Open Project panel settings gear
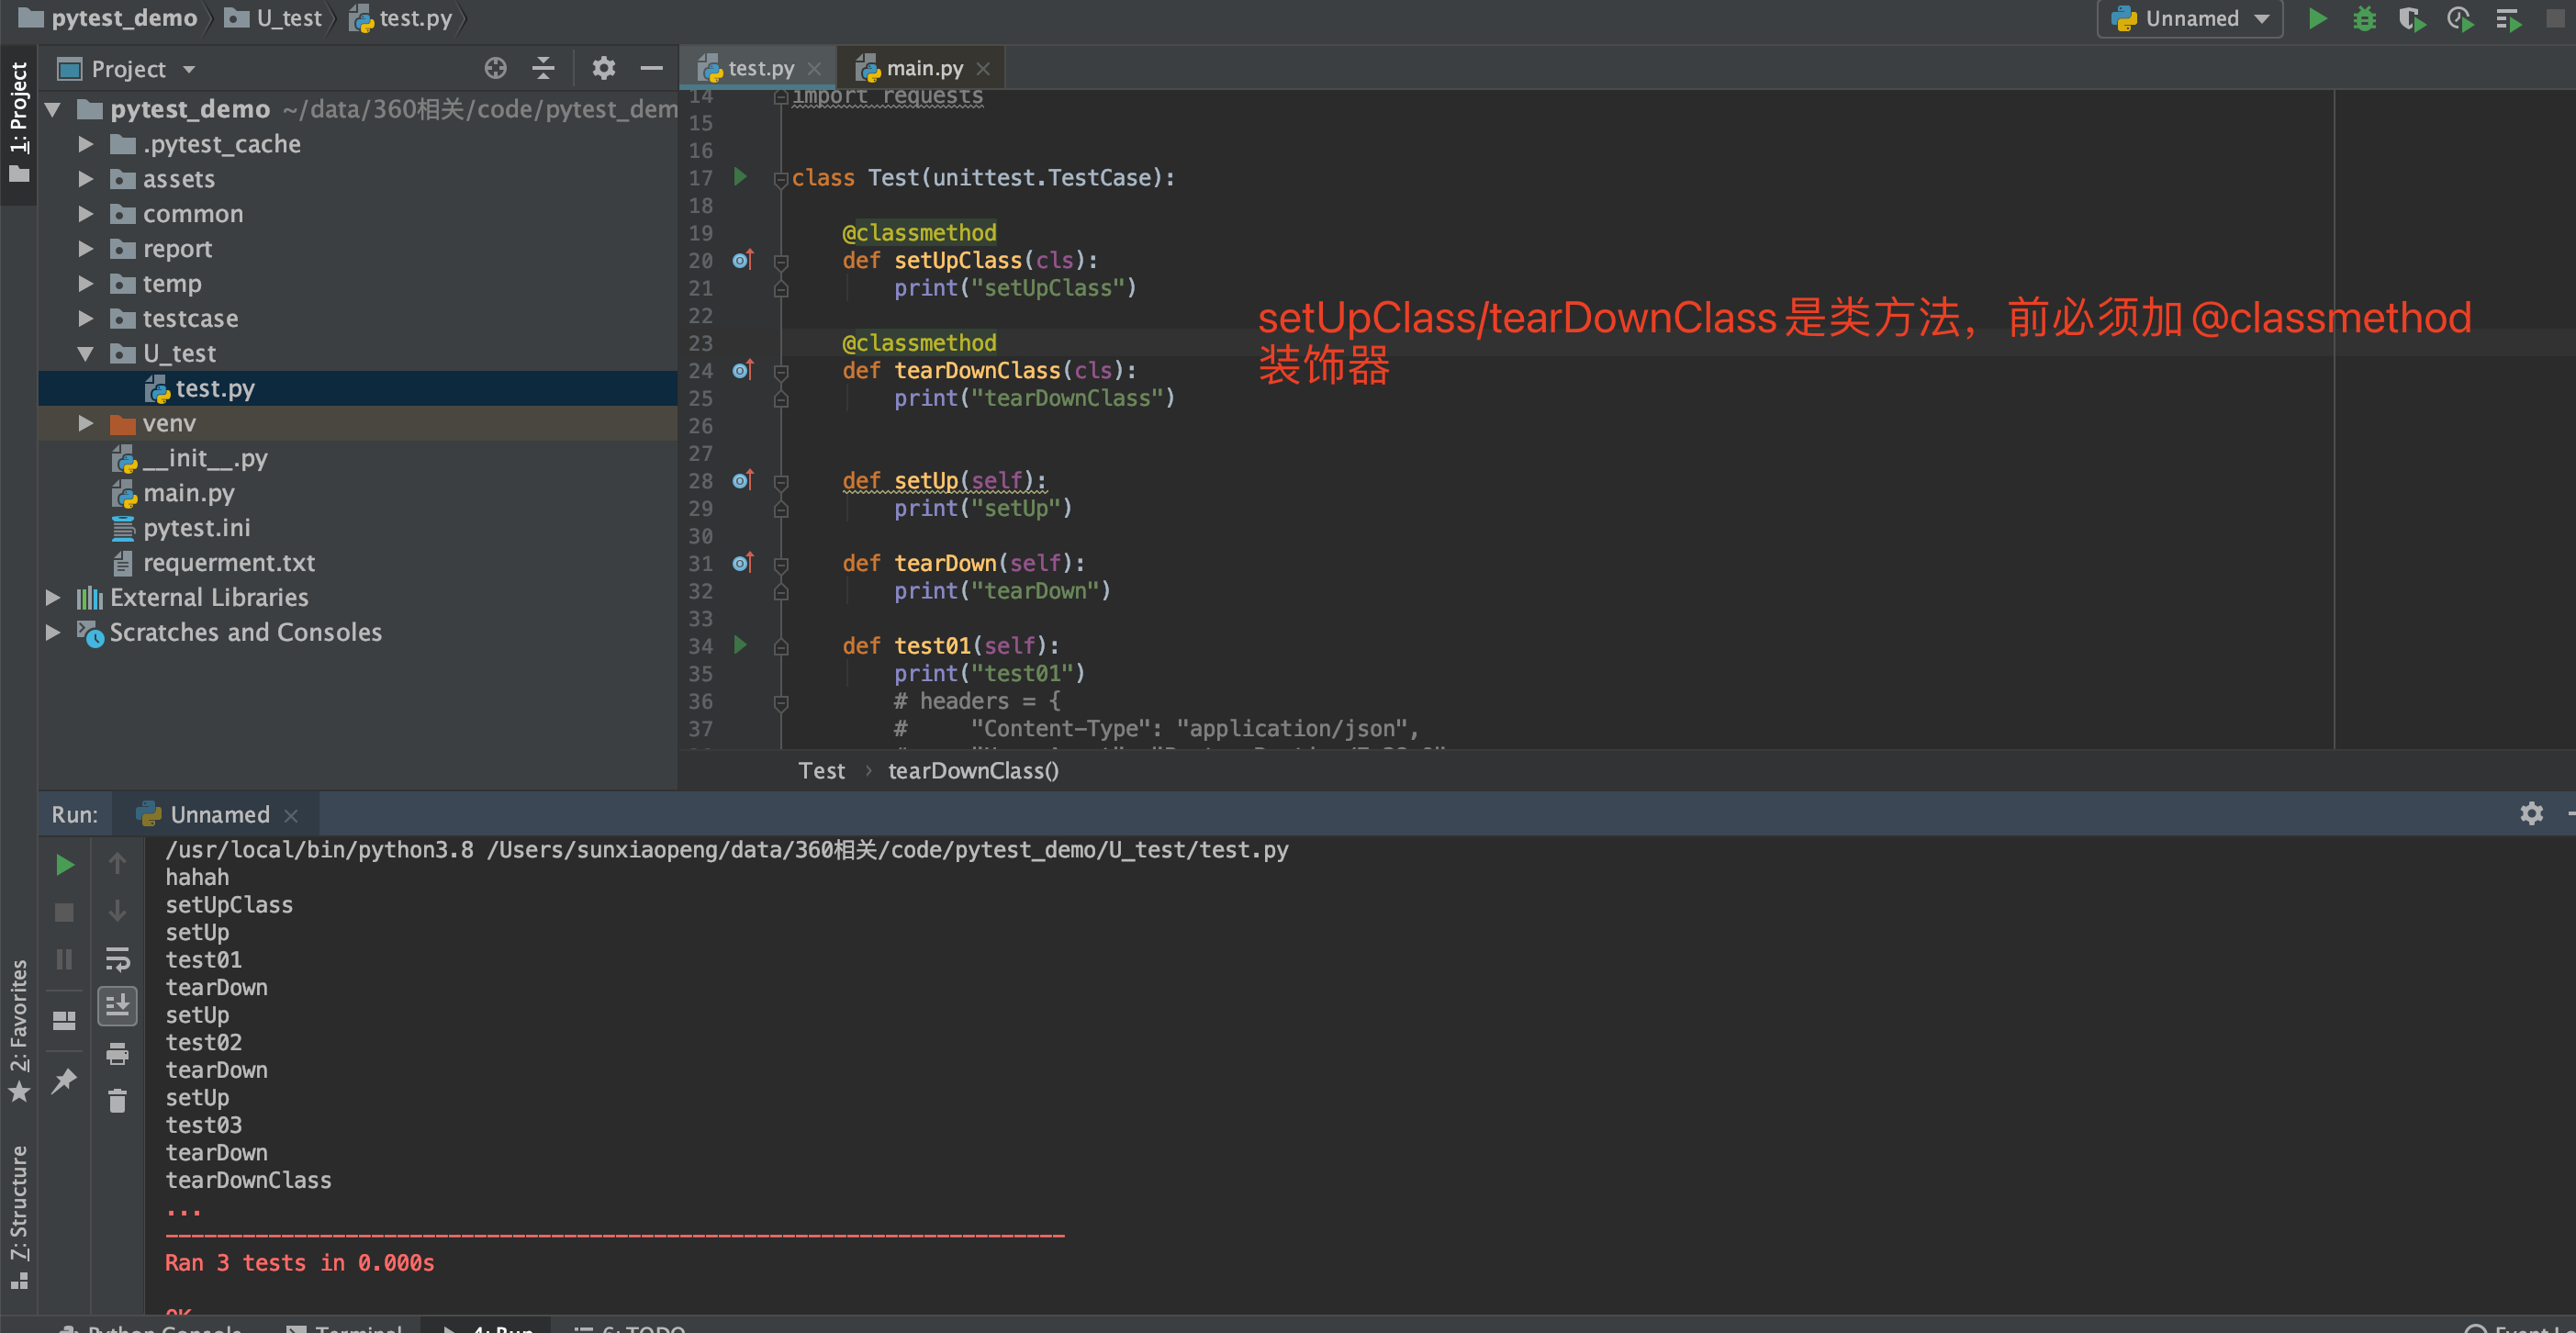The width and height of the screenshot is (2576, 1333). click(603, 68)
